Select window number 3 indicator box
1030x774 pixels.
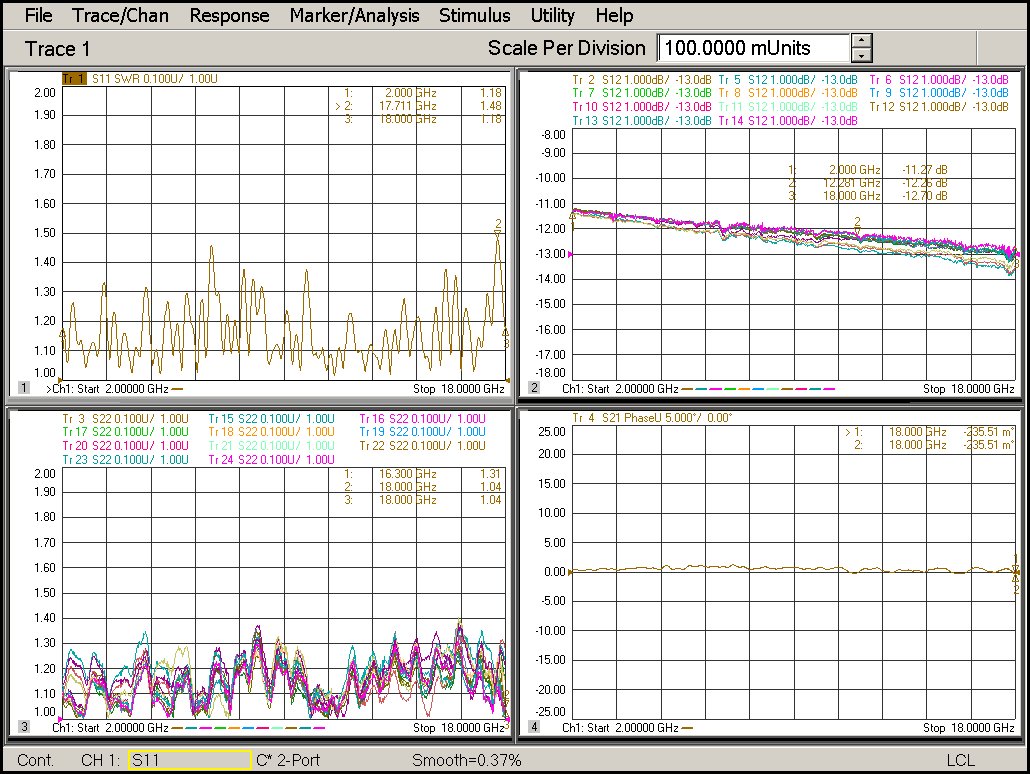pyautogui.click(x=24, y=726)
